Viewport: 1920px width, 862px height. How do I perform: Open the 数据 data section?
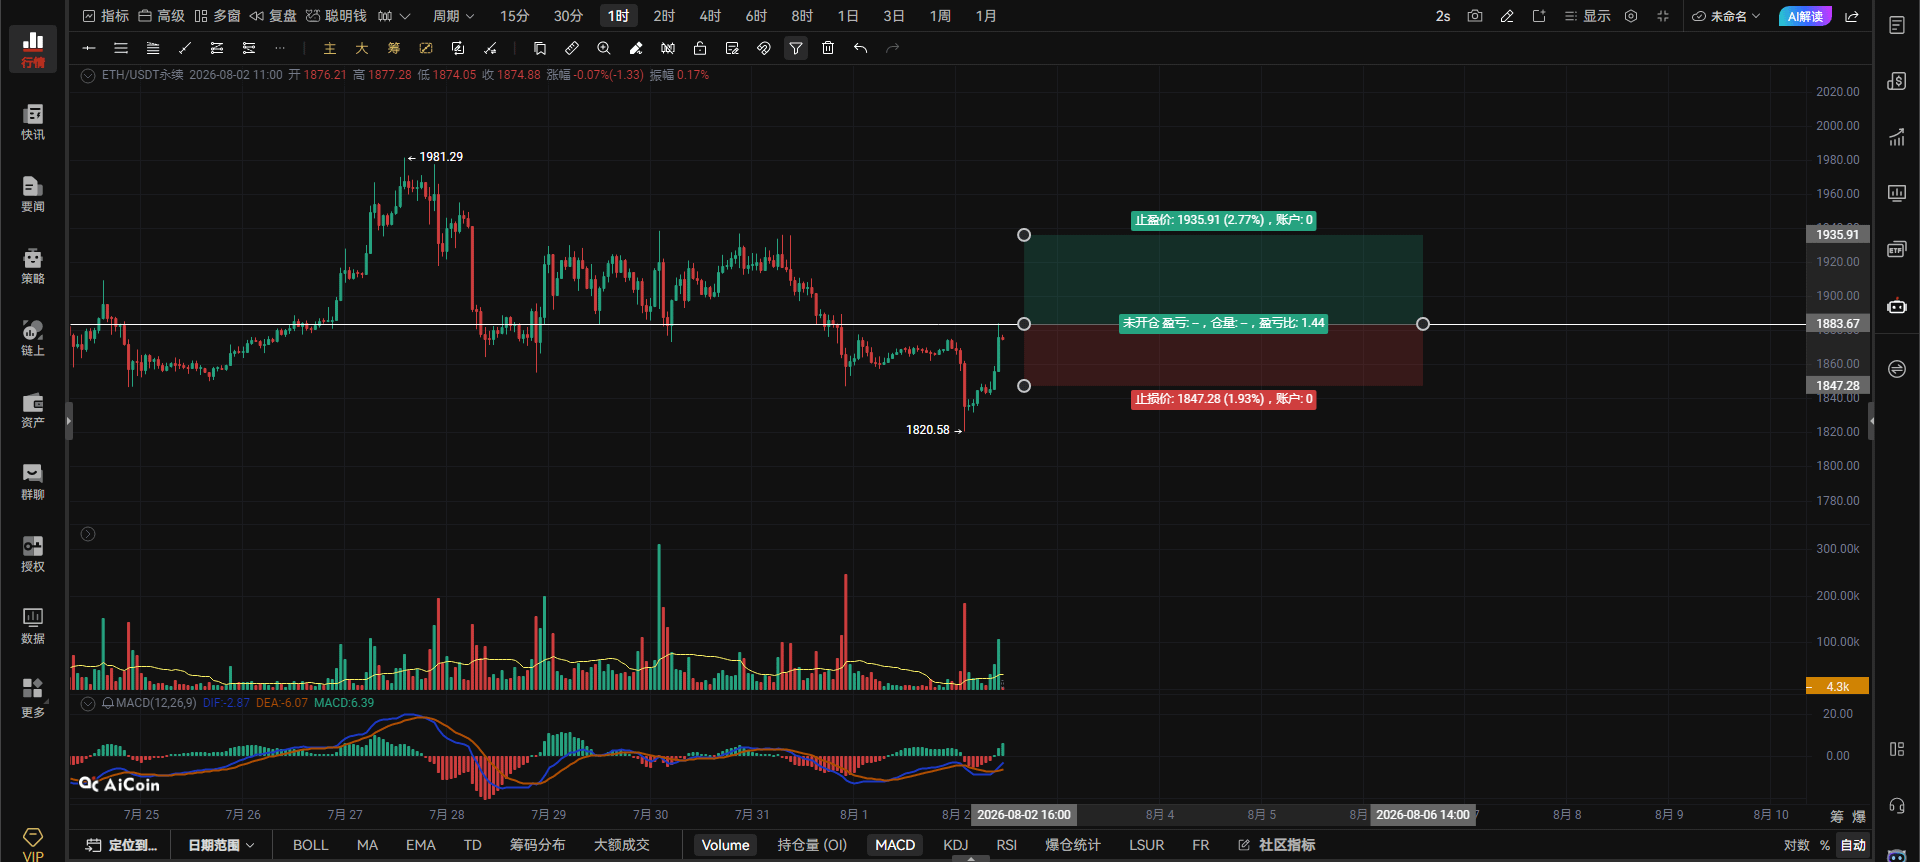pos(33,625)
